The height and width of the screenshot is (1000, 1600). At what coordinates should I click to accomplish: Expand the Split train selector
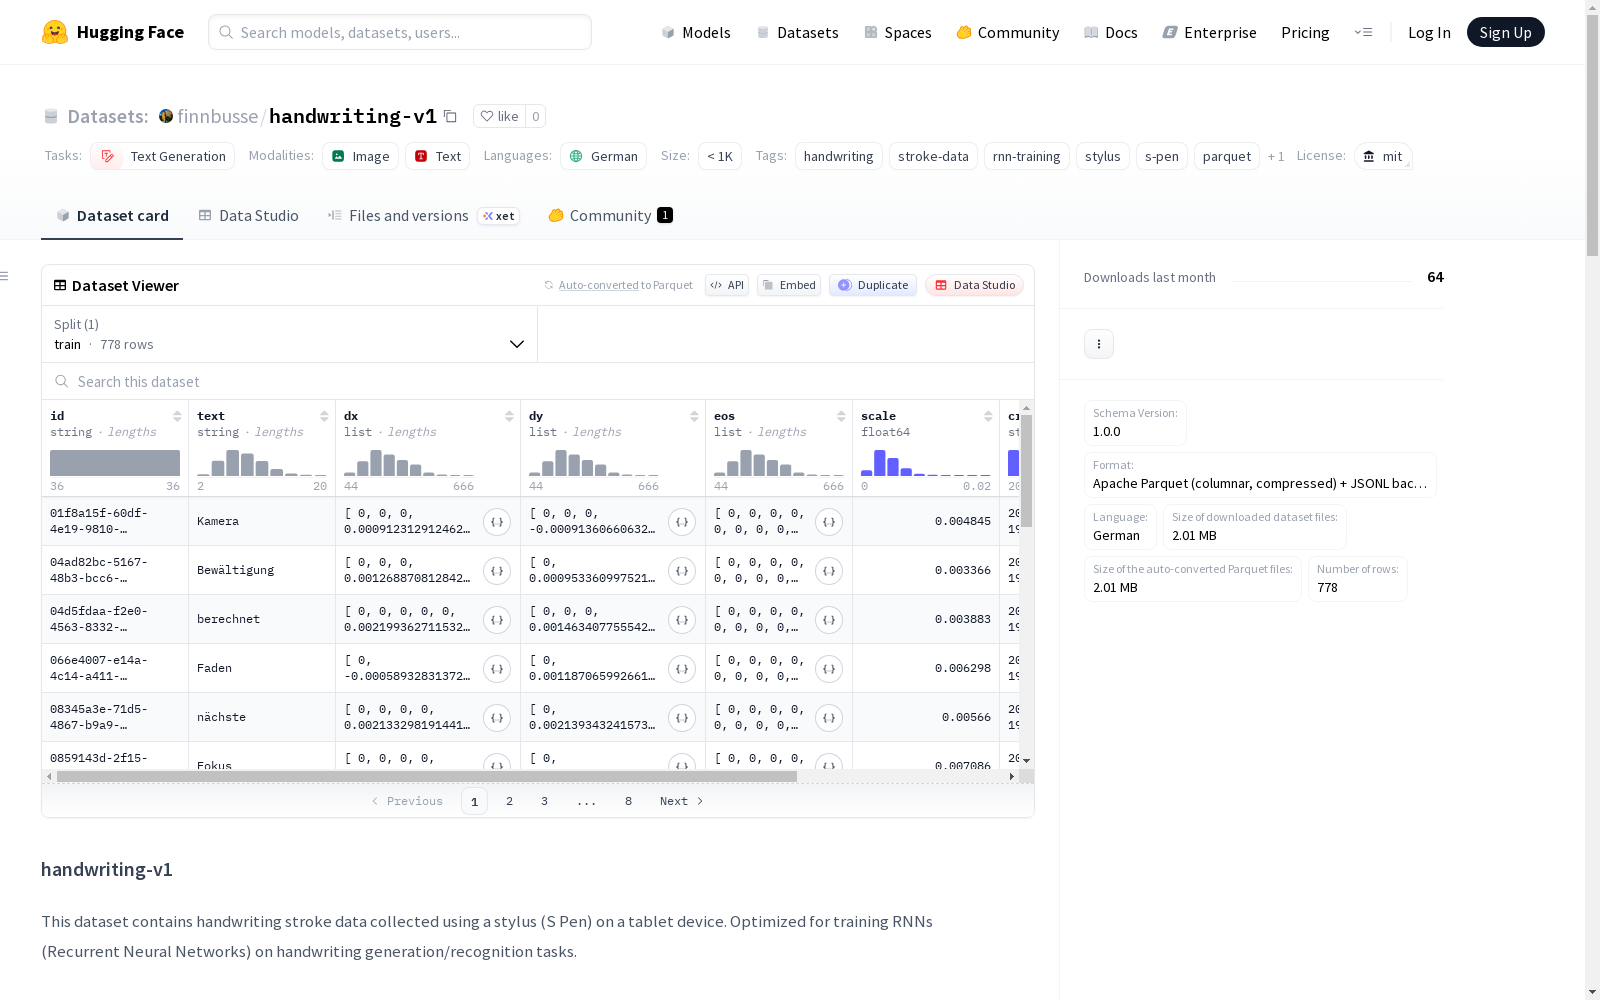(x=289, y=334)
